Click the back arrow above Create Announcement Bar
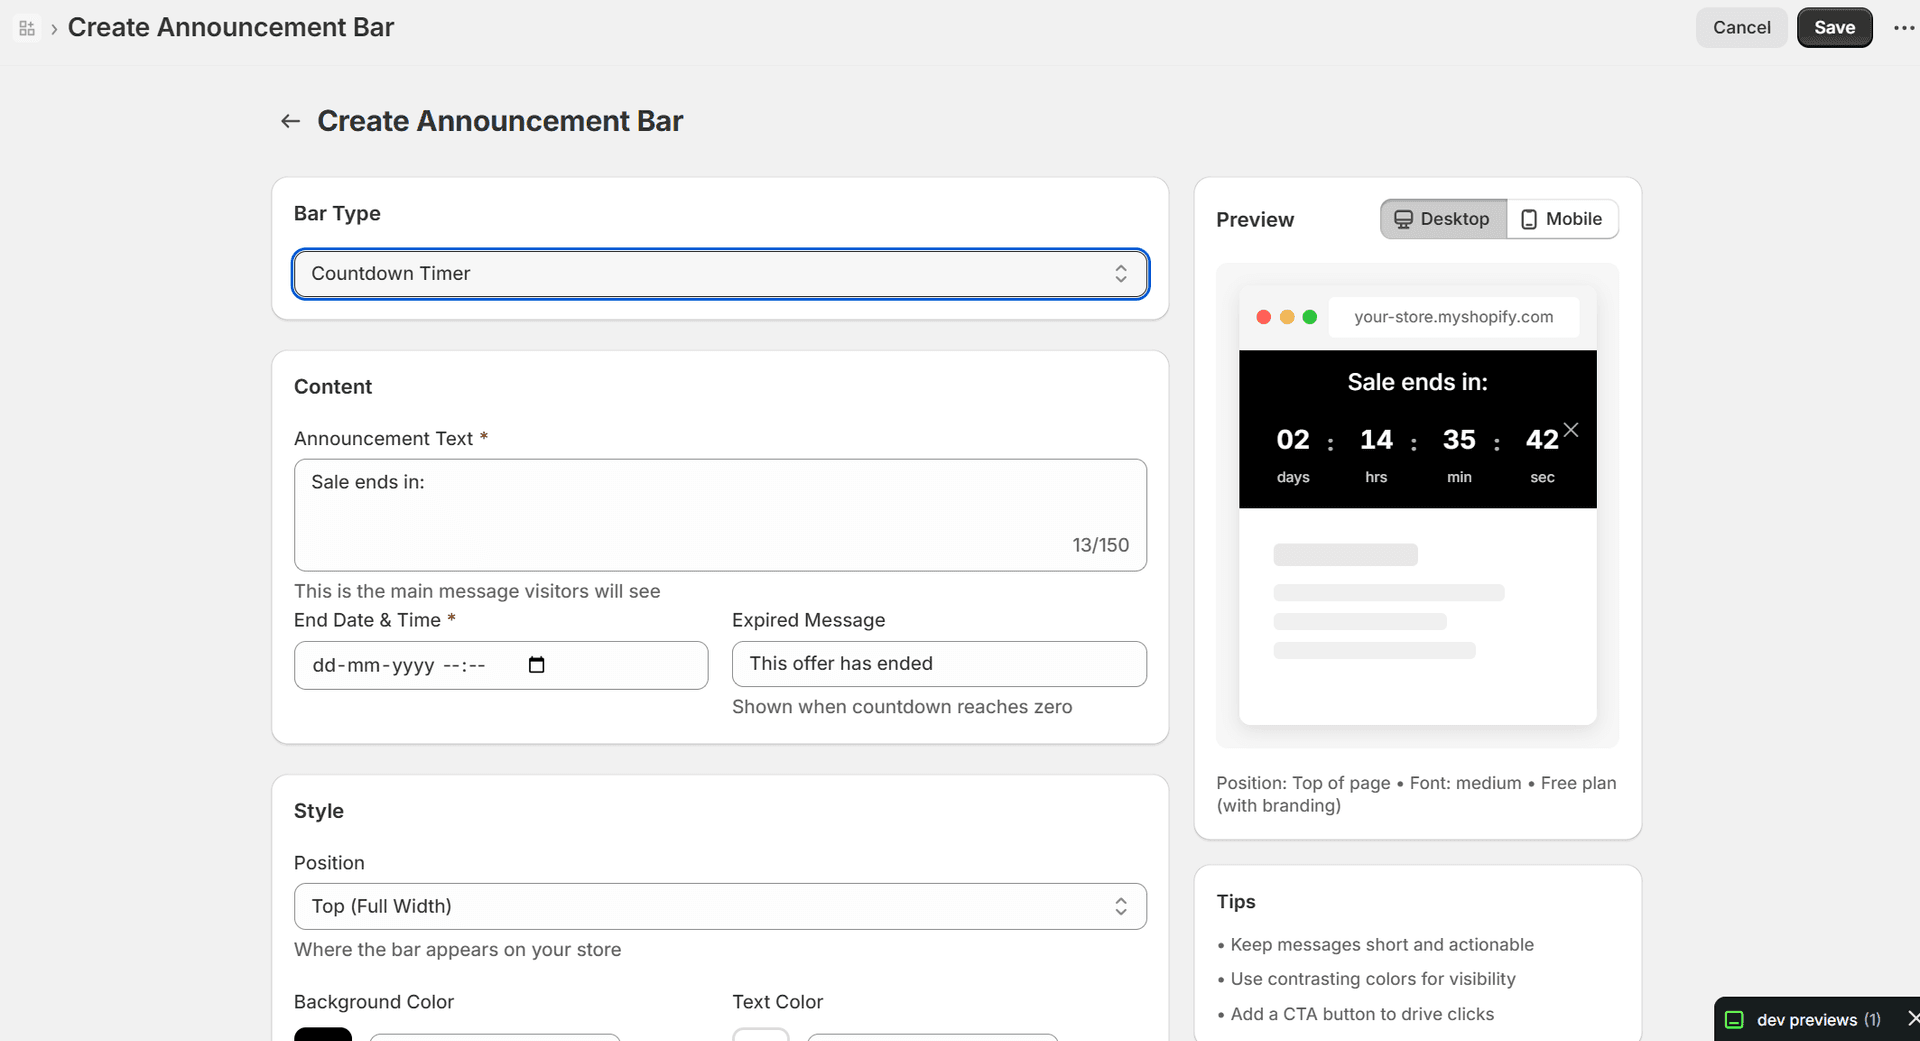The width and height of the screenshot is (1920, 1041). 289,120
